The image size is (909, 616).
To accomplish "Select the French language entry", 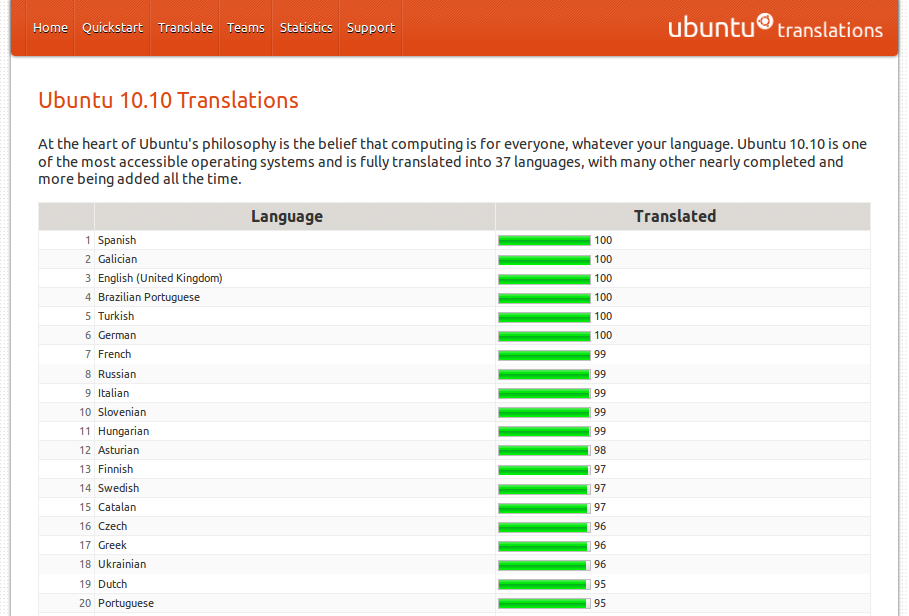I will pyautogui.click(x=114, y=354).
